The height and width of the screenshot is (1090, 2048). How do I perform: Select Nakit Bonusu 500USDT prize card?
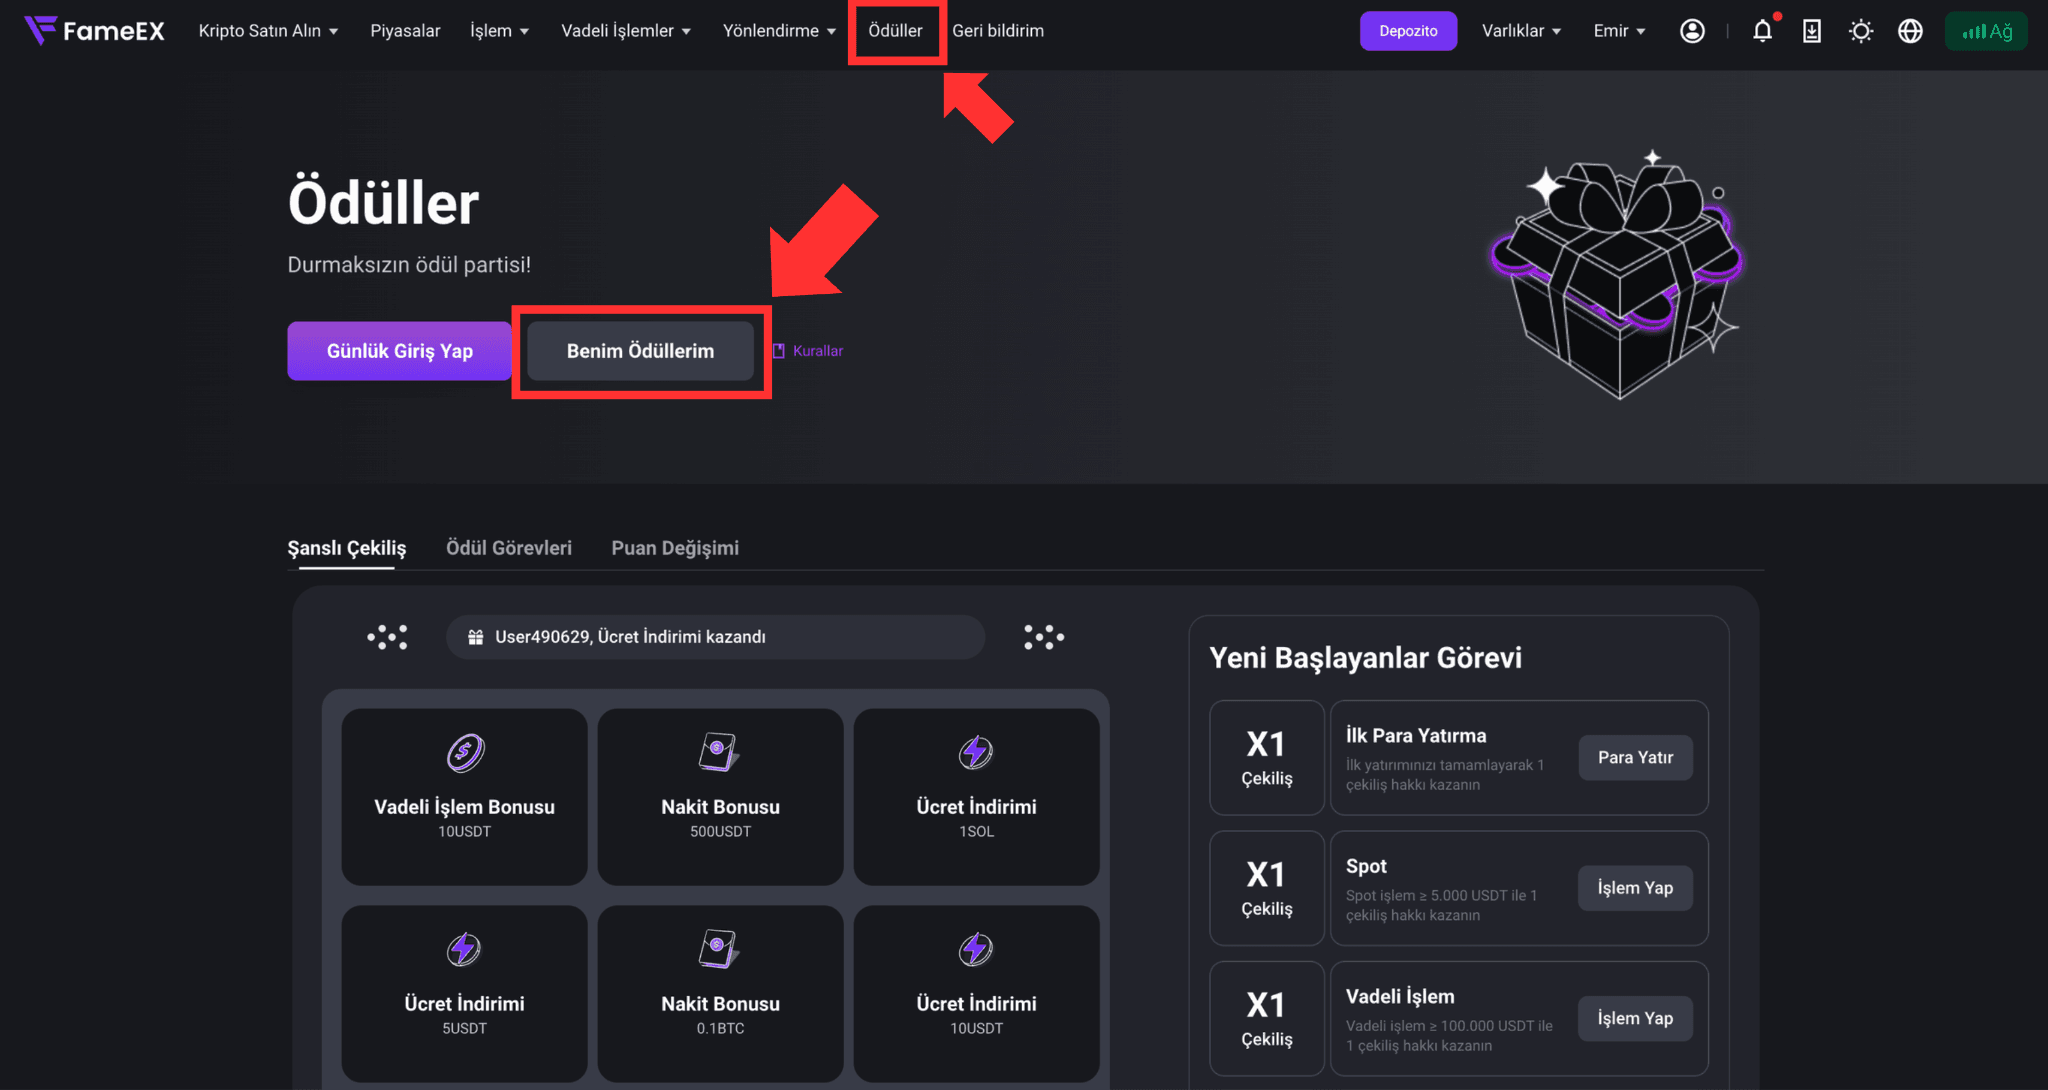click(720, 797)
